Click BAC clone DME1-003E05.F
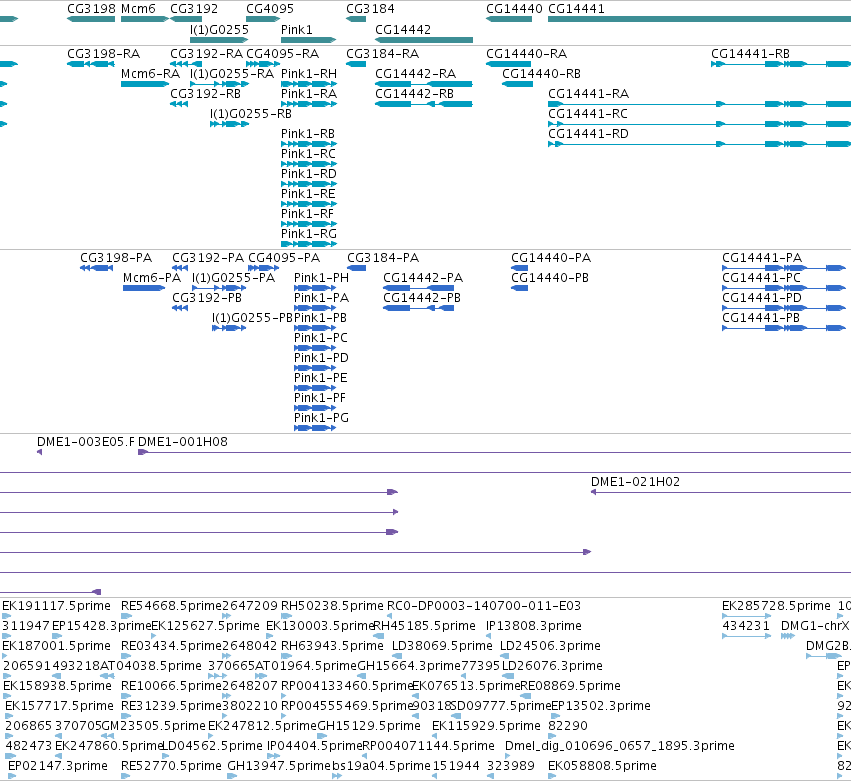This screenshot has height=781, width=851. click(86, 442)
